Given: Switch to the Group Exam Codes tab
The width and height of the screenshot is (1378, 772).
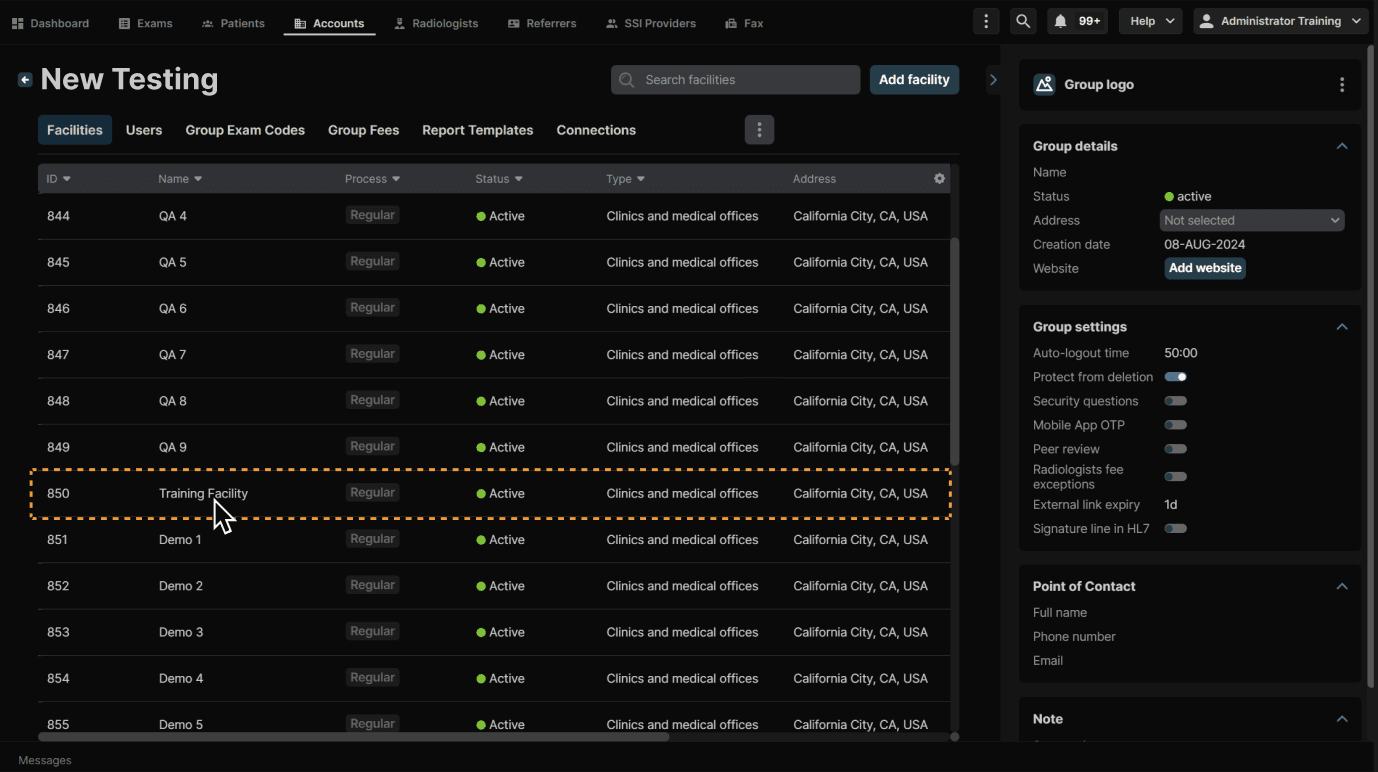Looking at the screenshot, I should (245, 130).
